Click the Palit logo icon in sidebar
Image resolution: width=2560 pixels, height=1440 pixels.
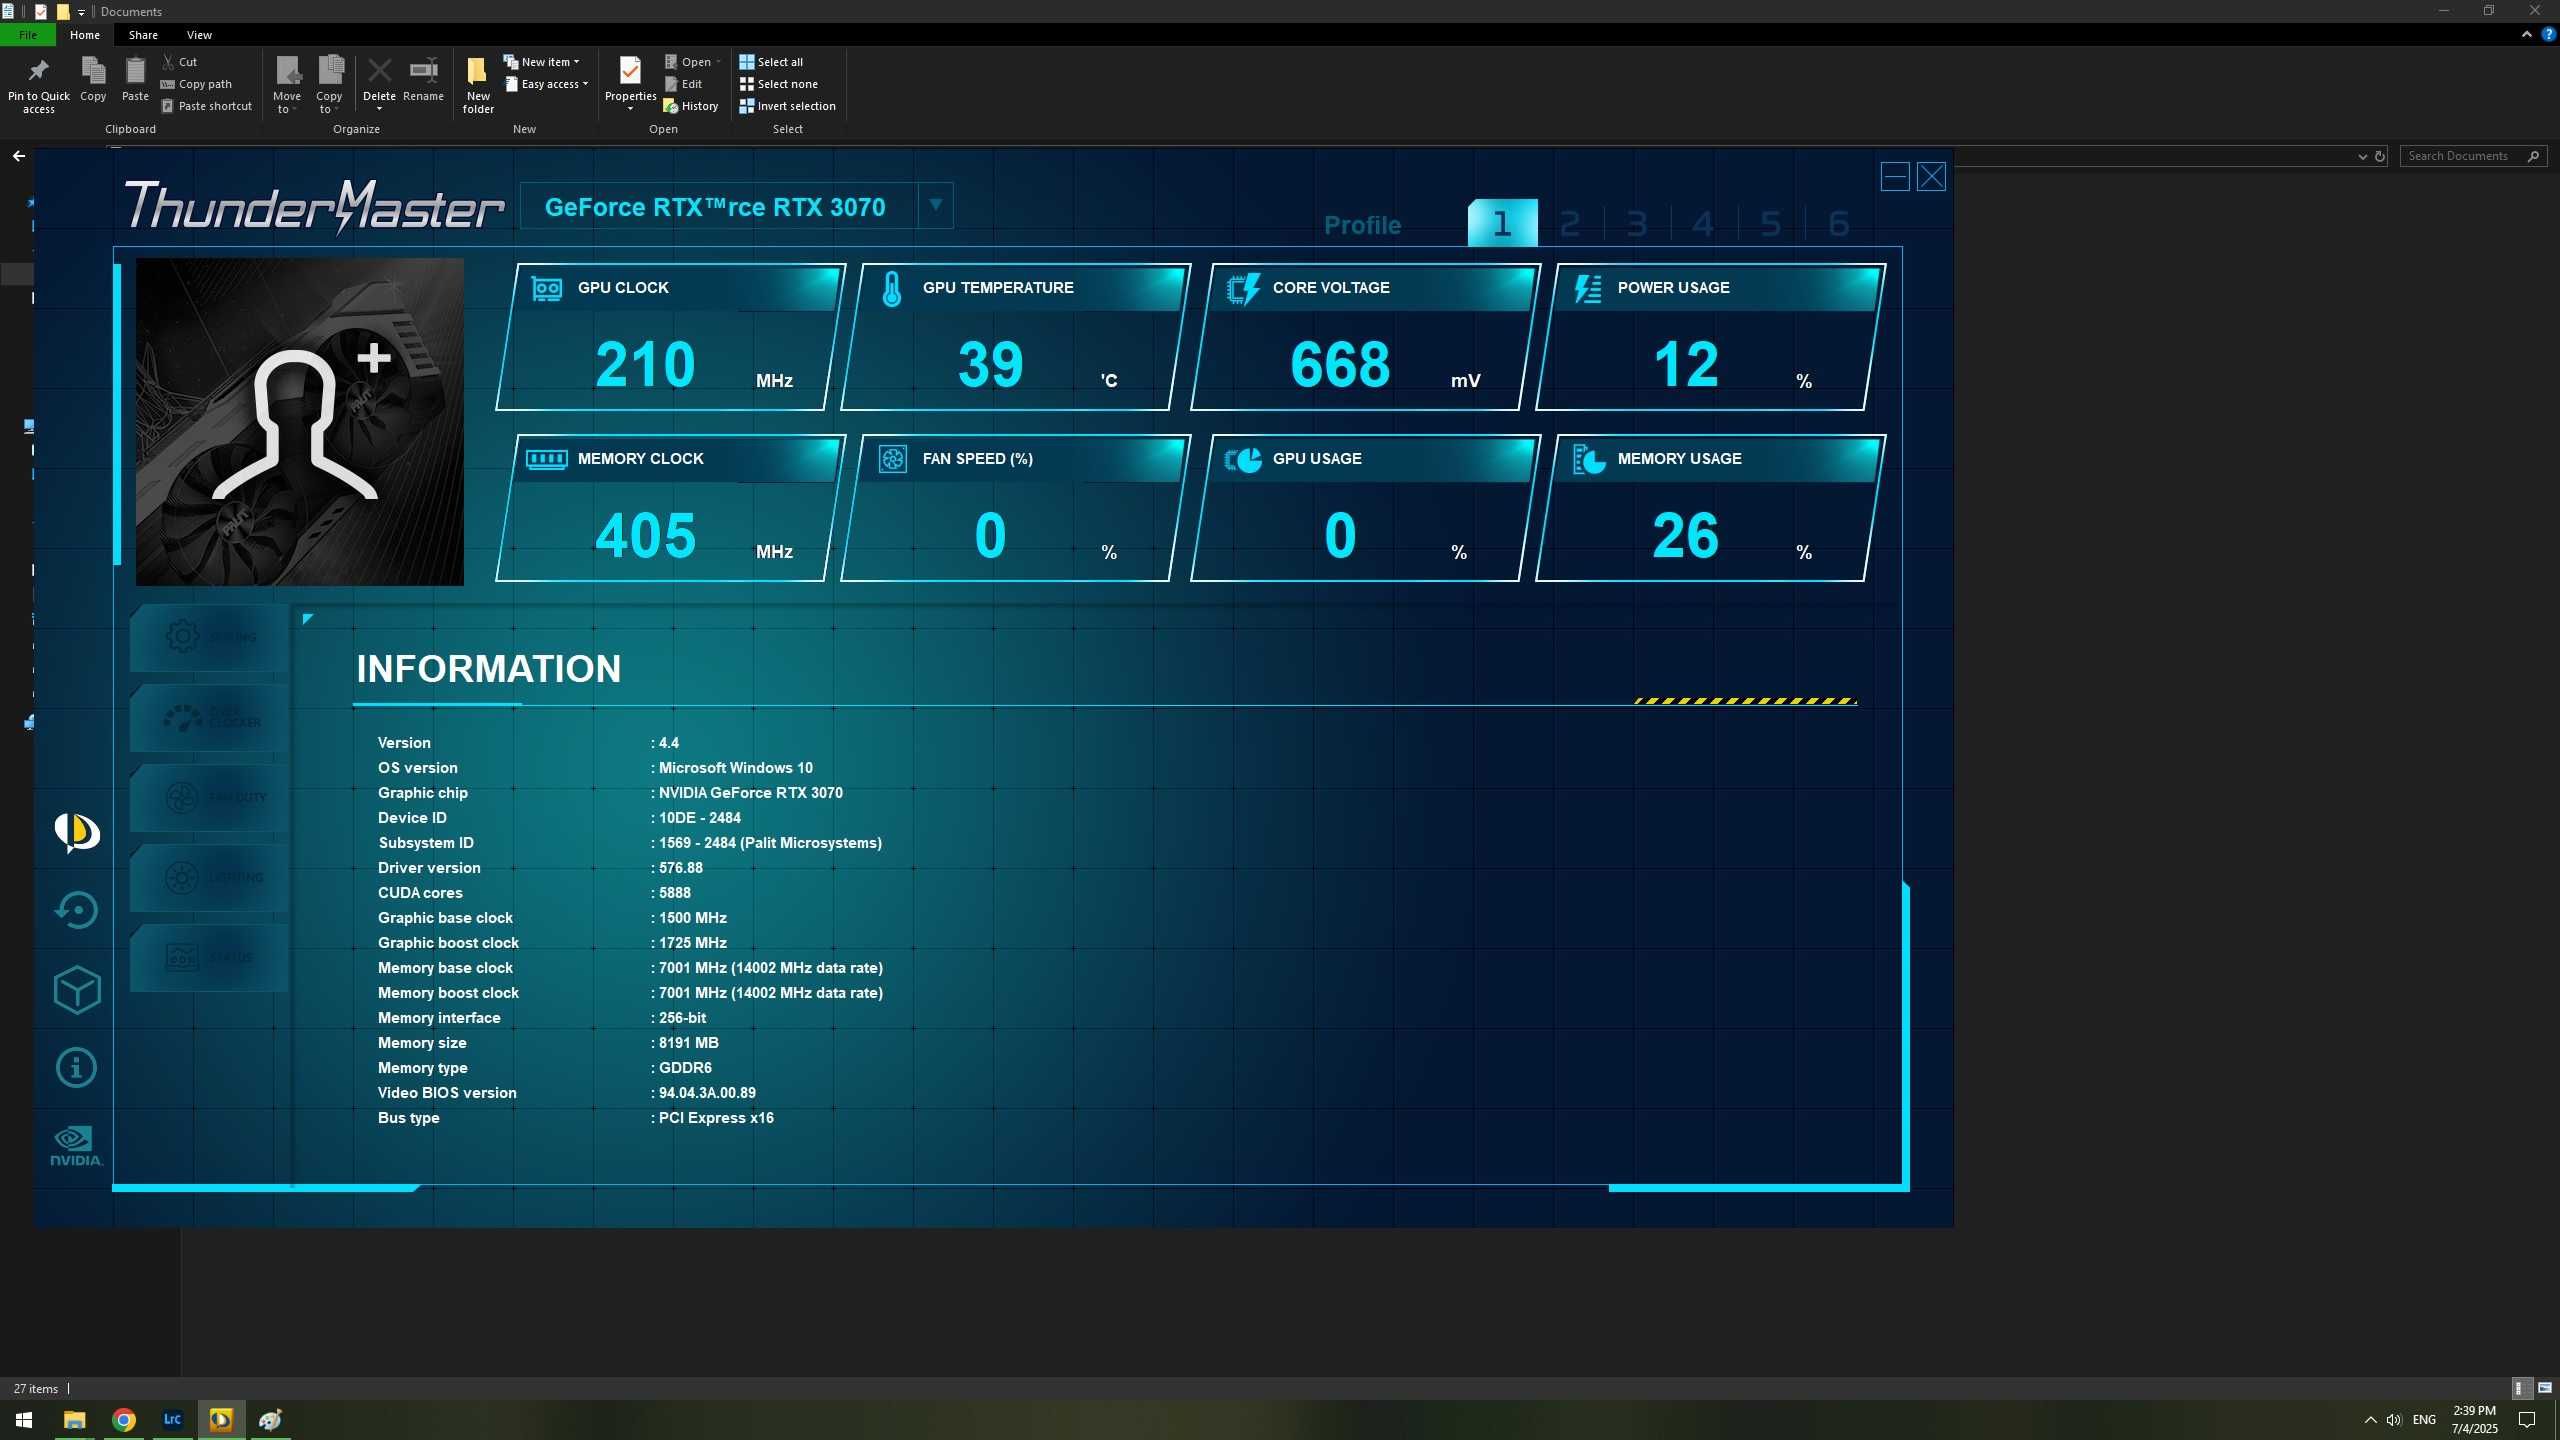coord(77,831)
